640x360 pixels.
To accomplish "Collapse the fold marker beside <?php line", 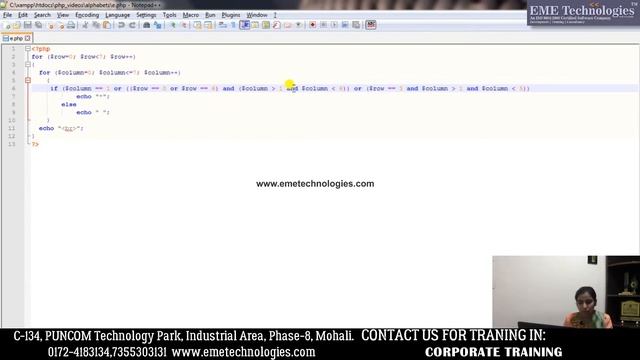I will [28, 49].
